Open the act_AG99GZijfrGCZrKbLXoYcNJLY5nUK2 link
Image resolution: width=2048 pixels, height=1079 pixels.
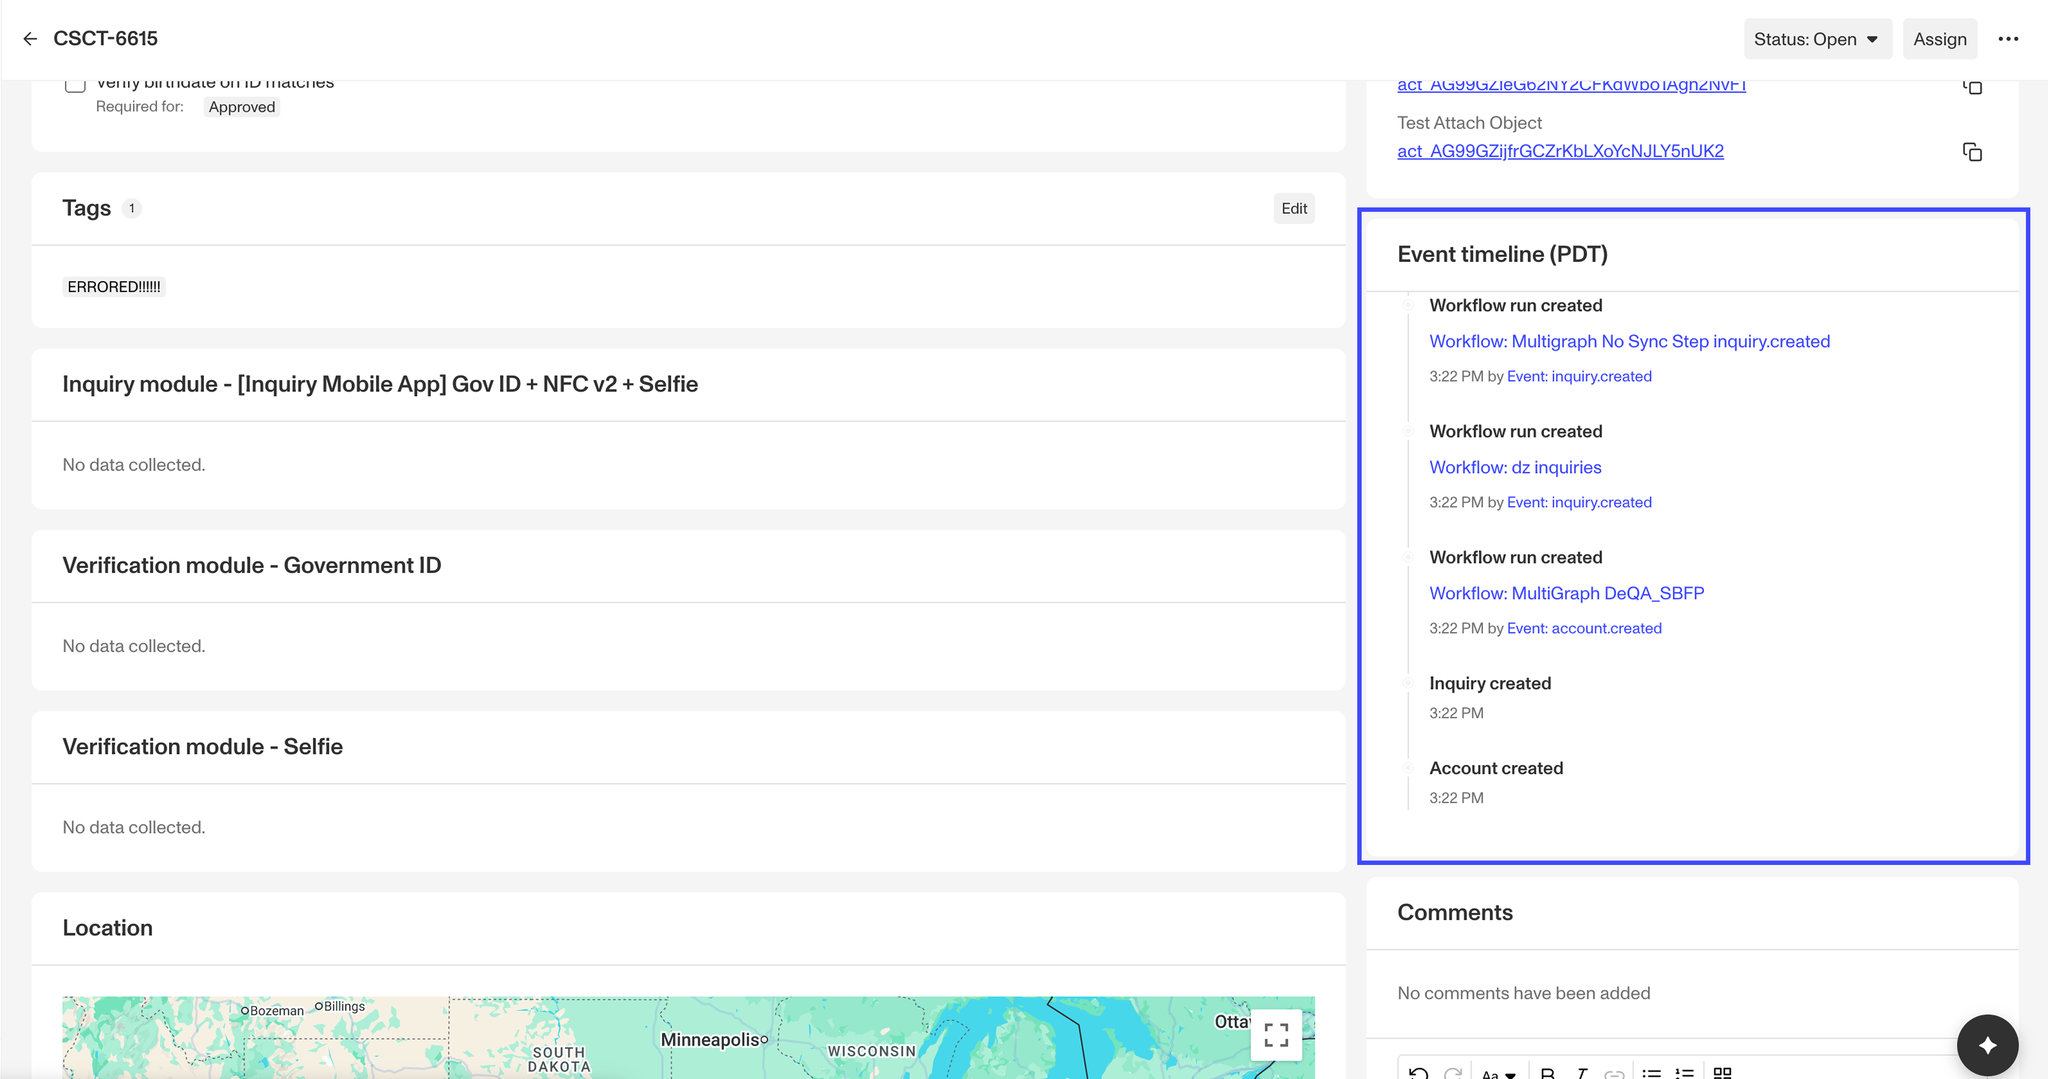(1560, 151)
